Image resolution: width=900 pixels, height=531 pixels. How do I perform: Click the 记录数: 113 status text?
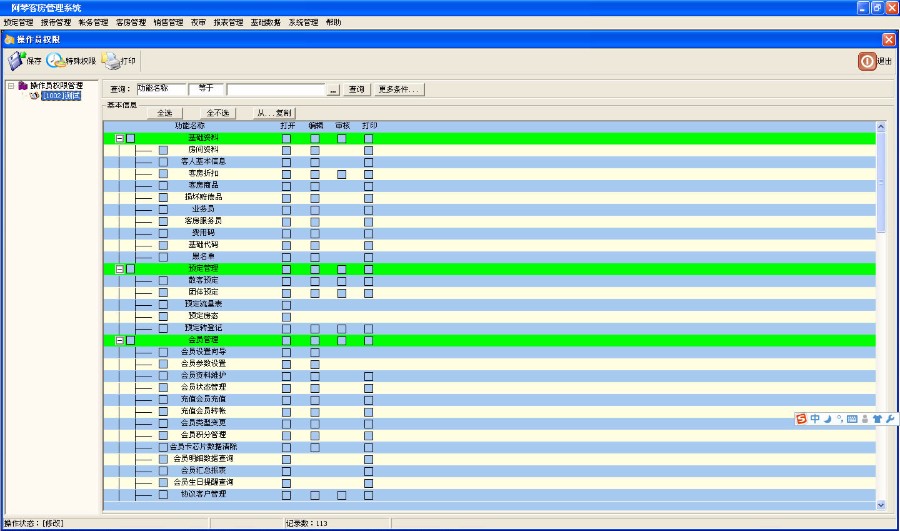pos(307,524)
